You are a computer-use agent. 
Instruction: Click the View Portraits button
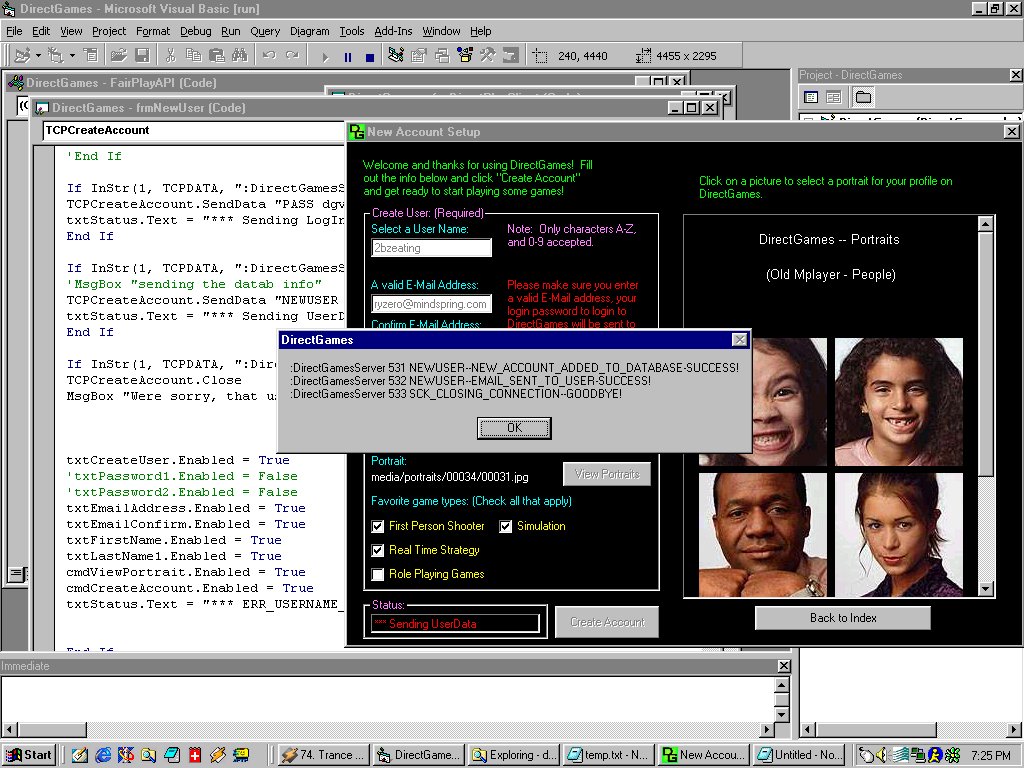pyautogui.click(x=607, y=474)
